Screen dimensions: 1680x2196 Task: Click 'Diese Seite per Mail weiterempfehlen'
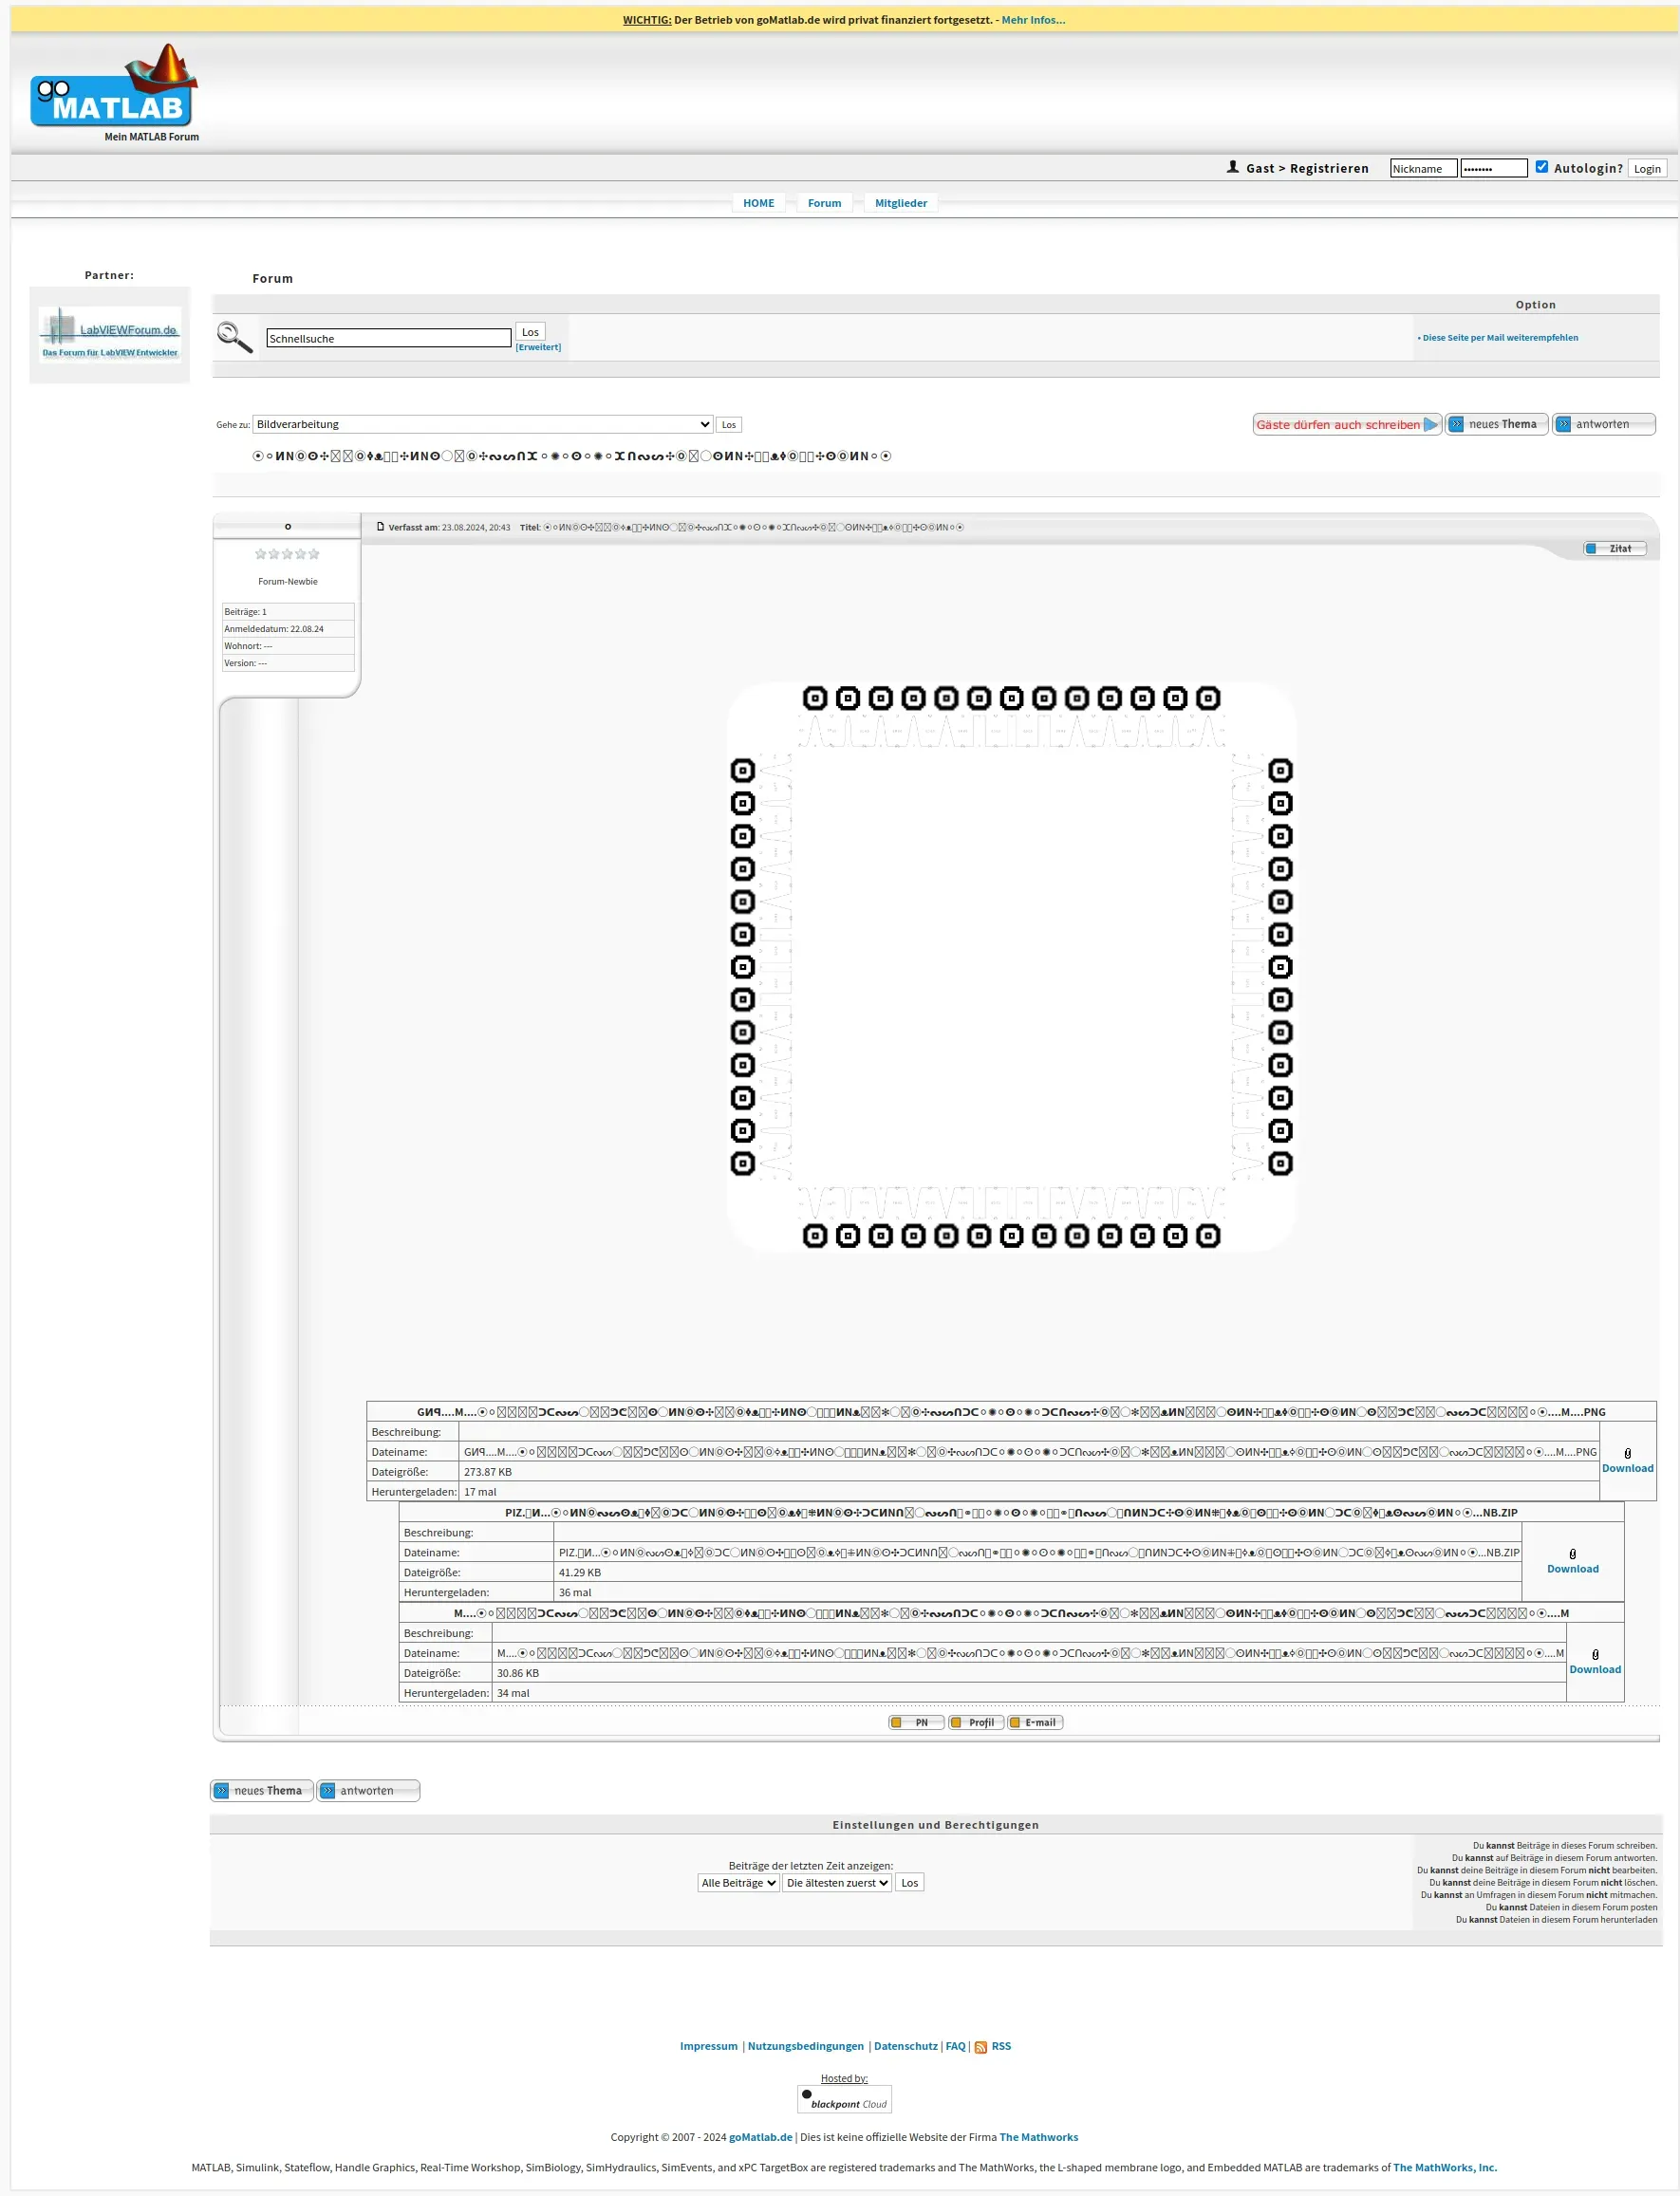click(x=1500, y=337)
